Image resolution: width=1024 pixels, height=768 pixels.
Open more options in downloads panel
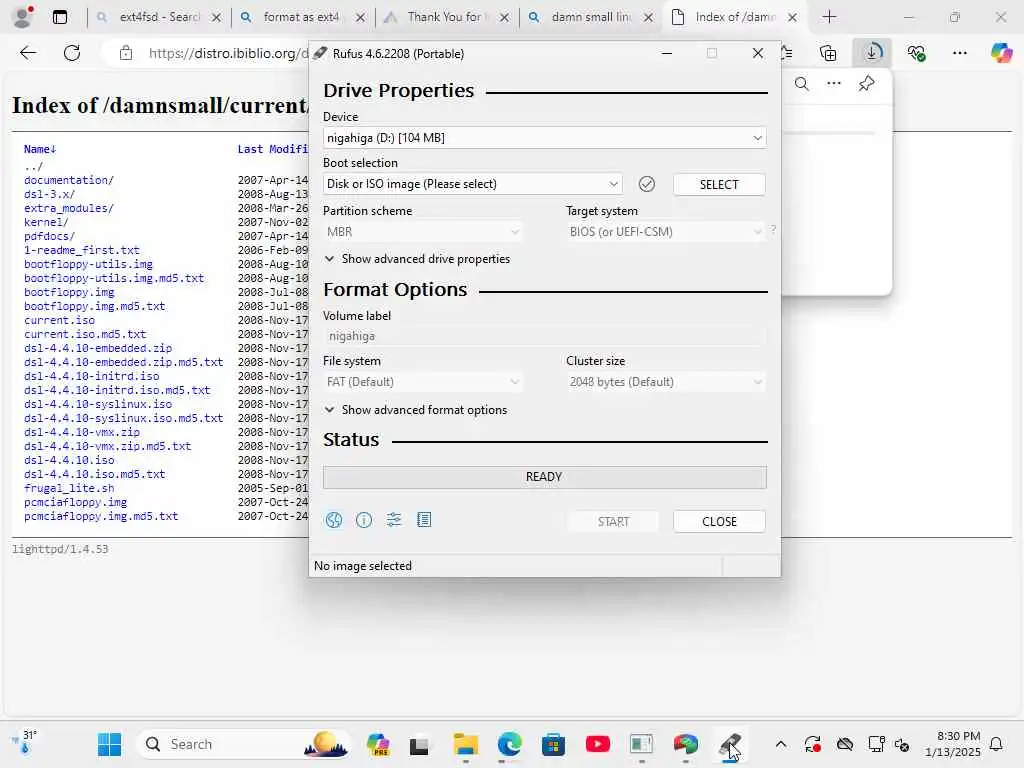tap(834, 84)
